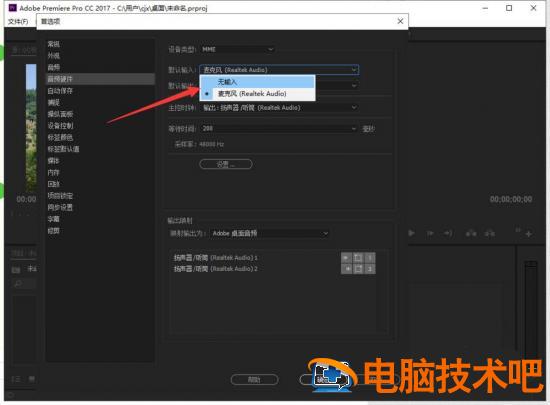
Task: Expand the 默认输出 dropdown arrow
Action: coord(354,85)
